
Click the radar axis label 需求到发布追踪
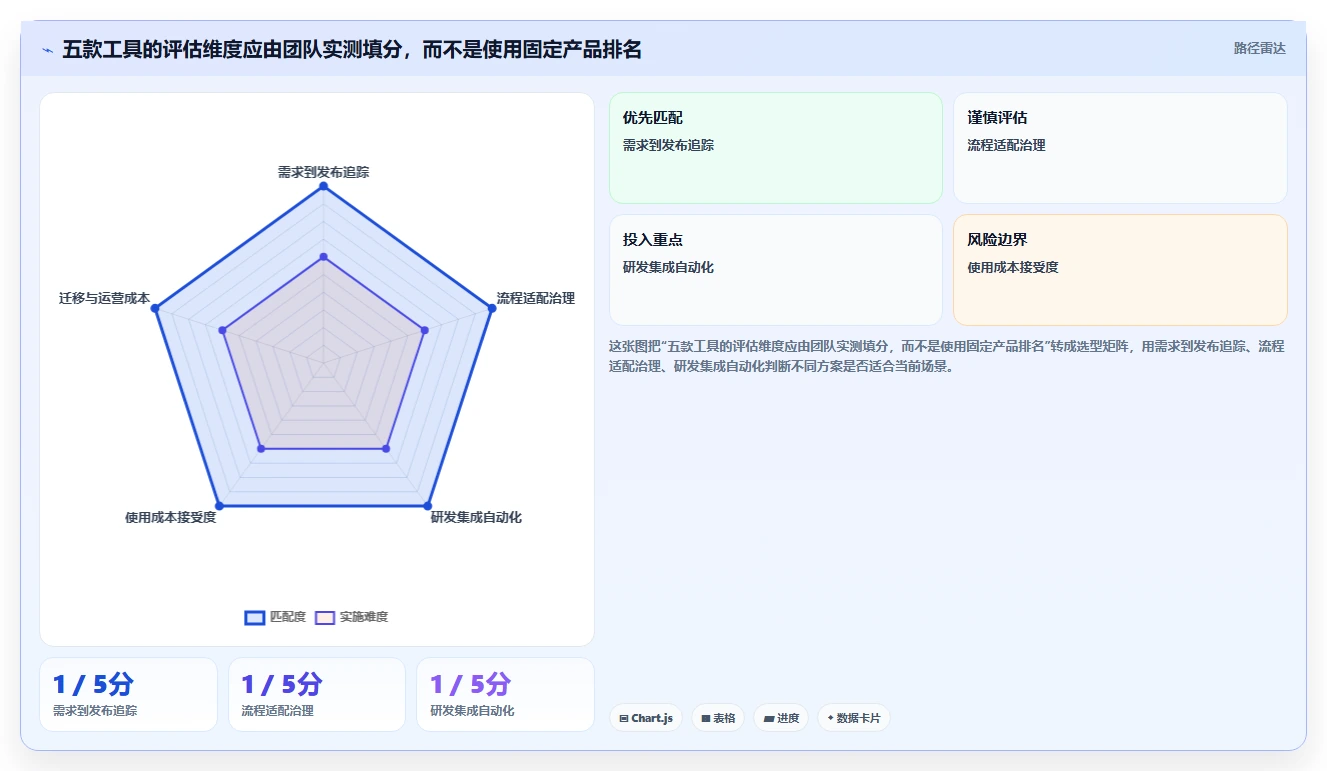pyautogui.click(x=323, y=172)
